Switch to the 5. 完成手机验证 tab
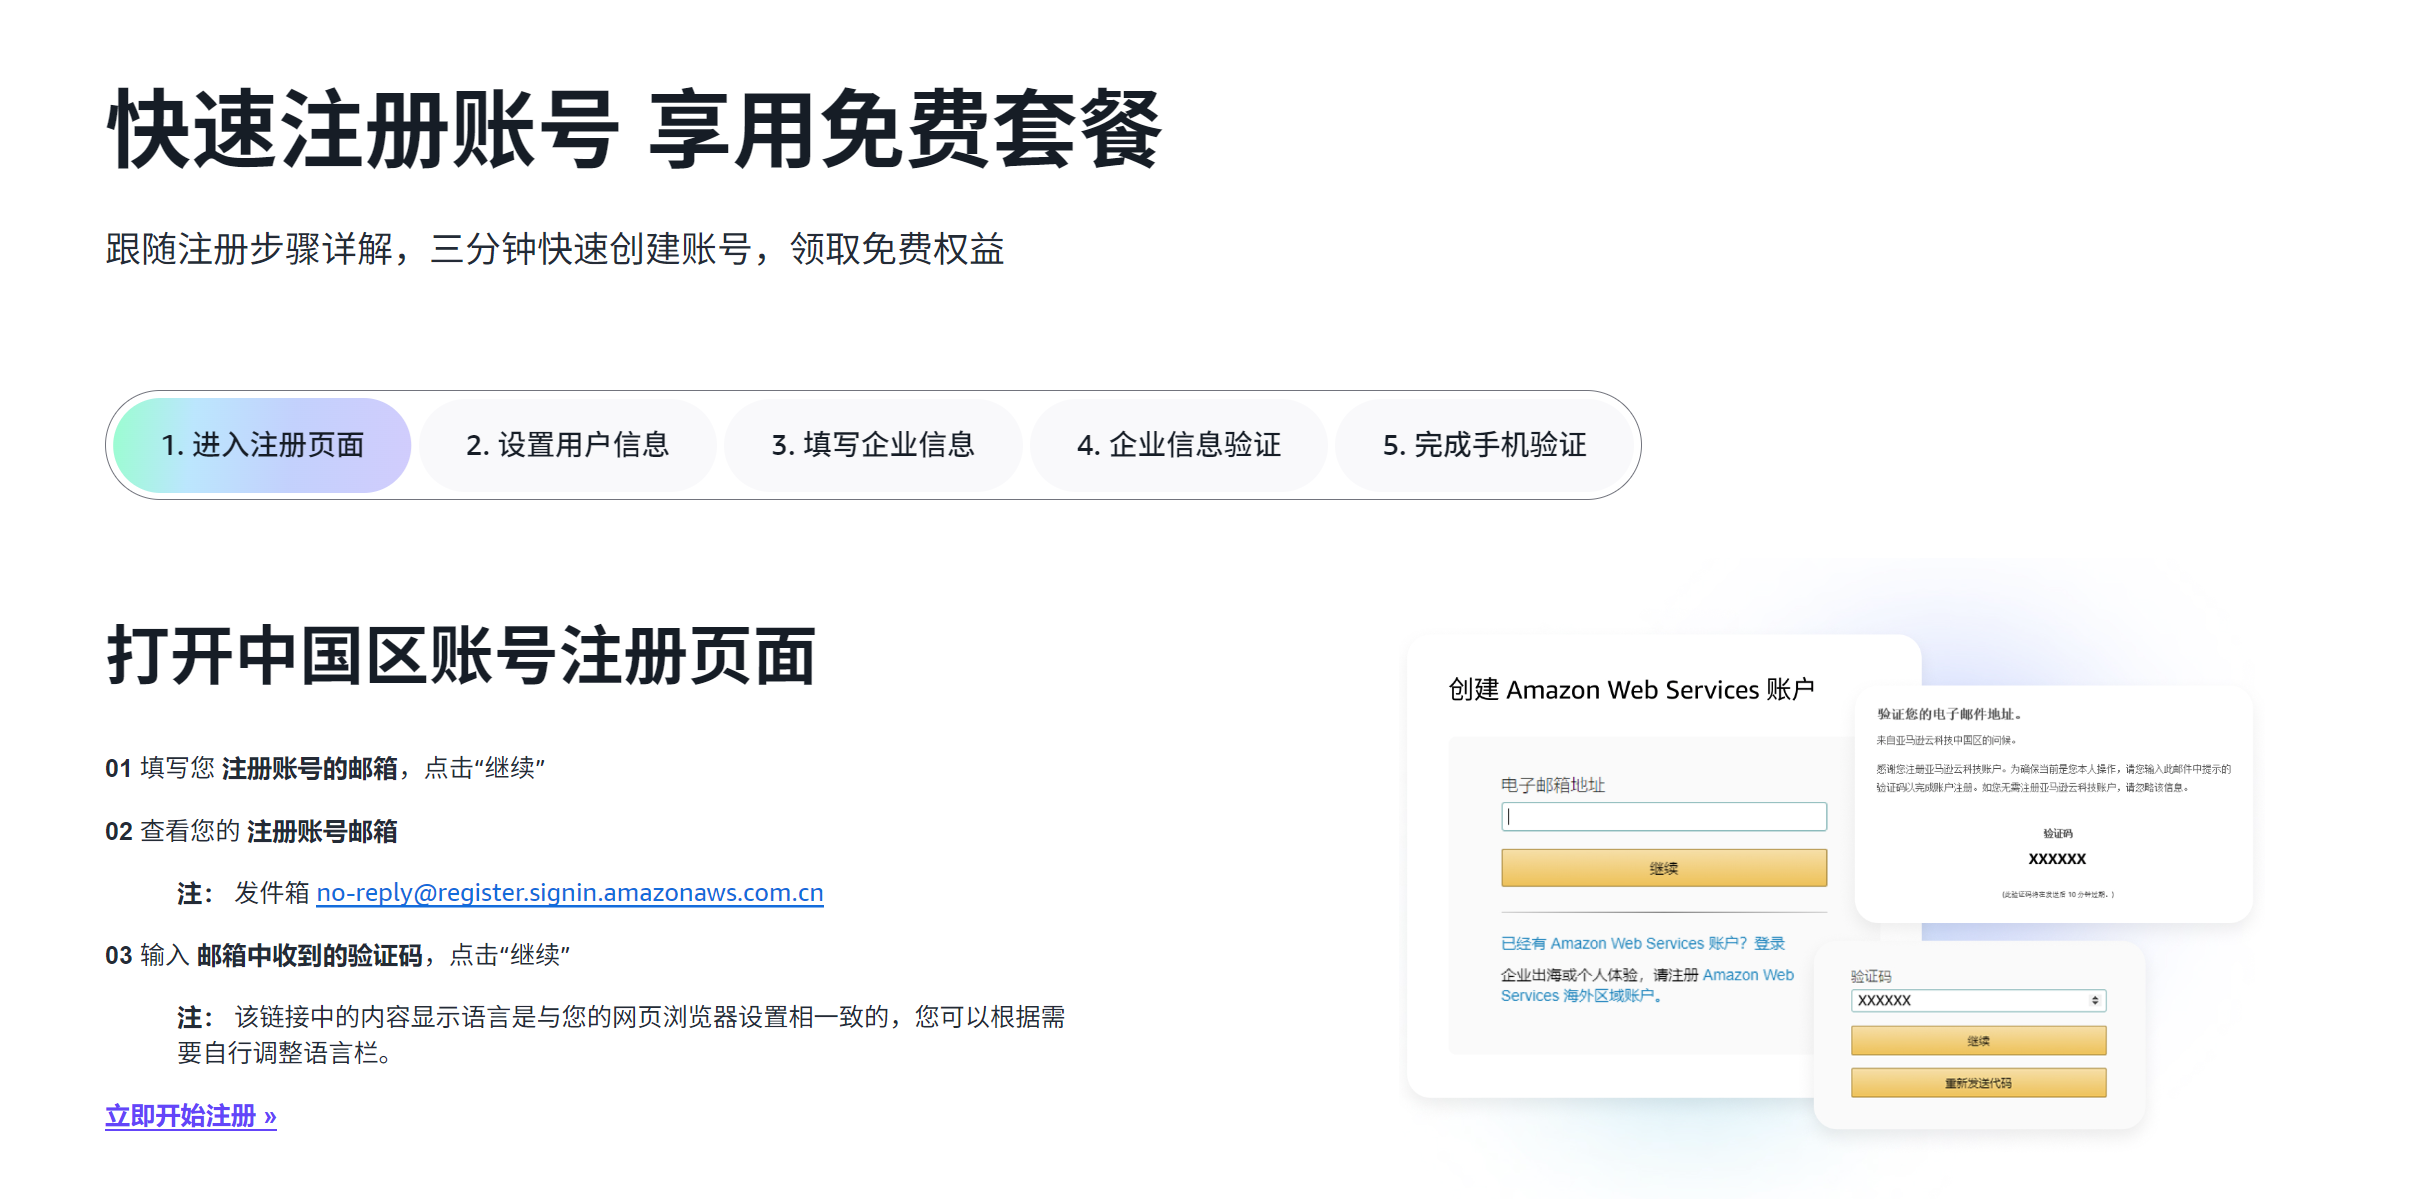This screenshot has height=1199, width=2435. [1484, 445]
